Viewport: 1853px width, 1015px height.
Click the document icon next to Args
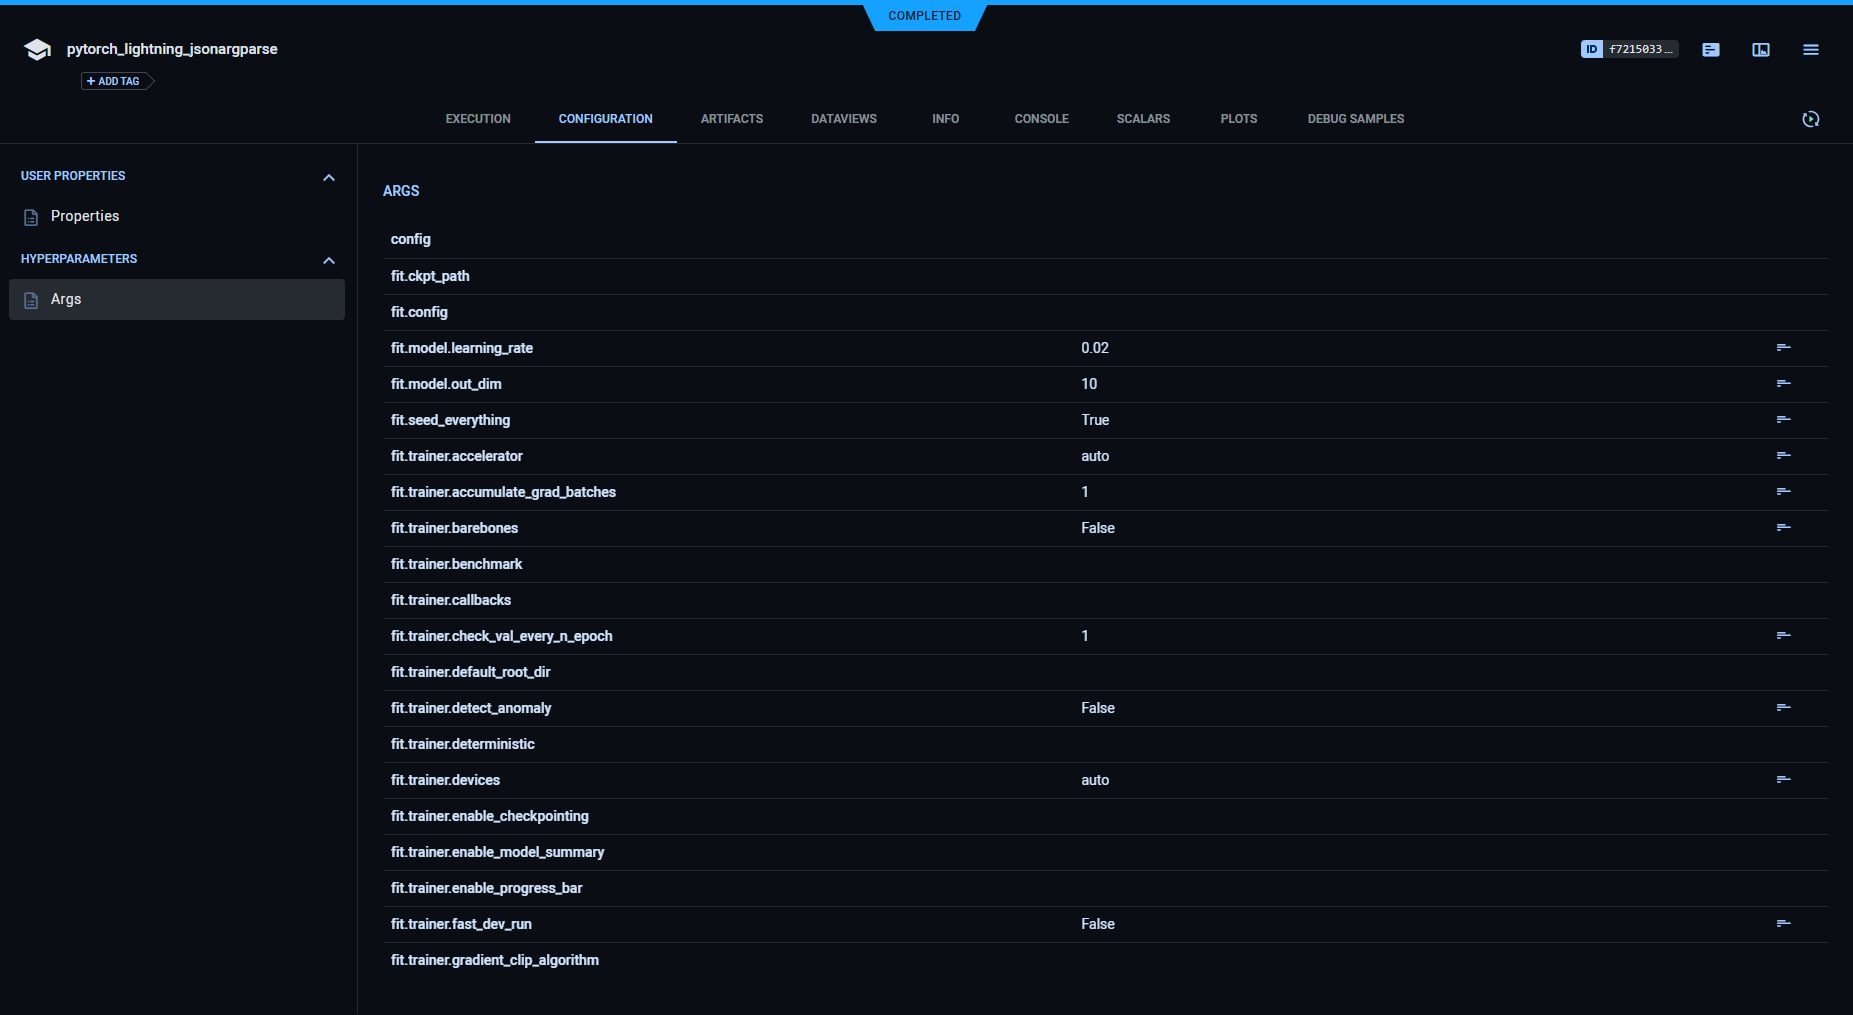[31, 298]
